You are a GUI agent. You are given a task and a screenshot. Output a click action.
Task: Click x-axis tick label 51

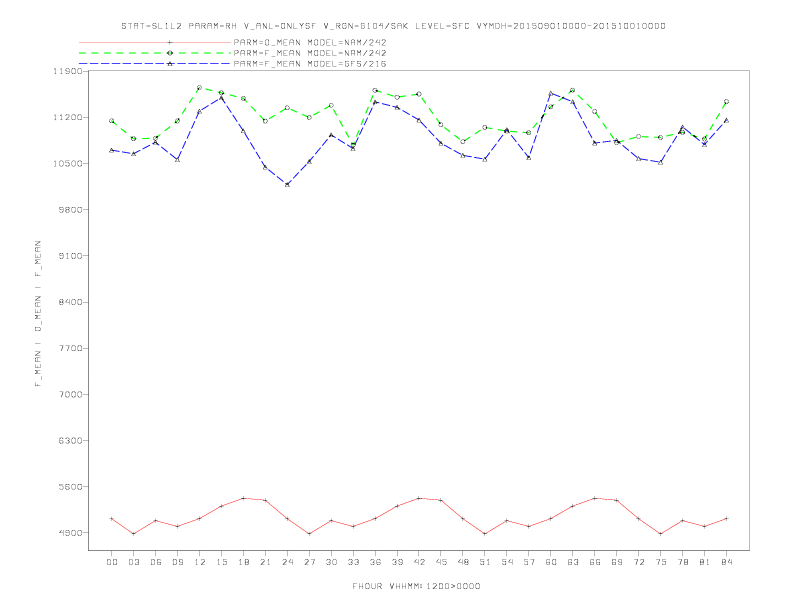coord(485,562)
